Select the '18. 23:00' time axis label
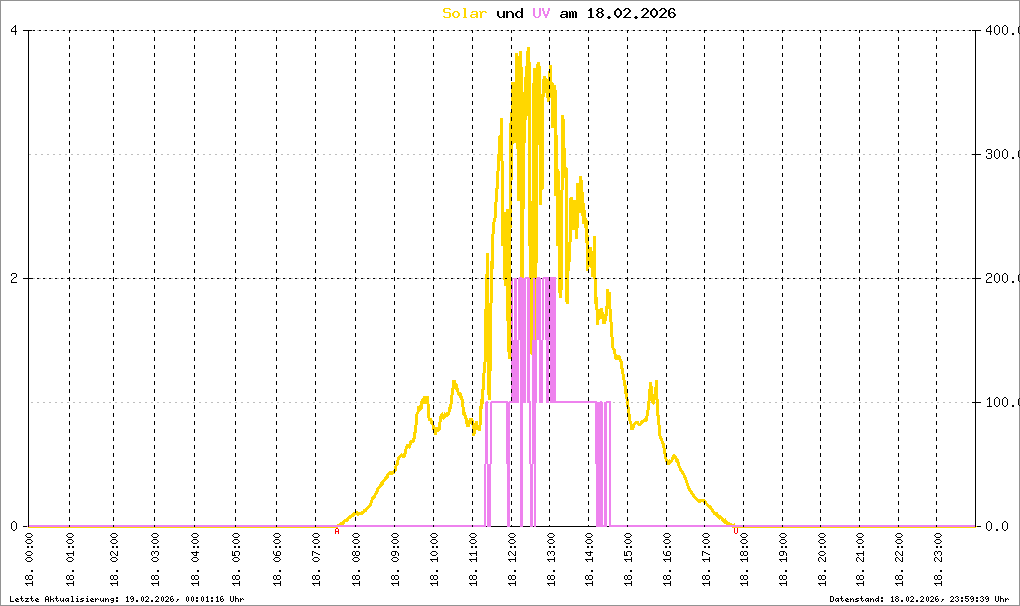The image size is (1020, 606). (x=939, y=560)
